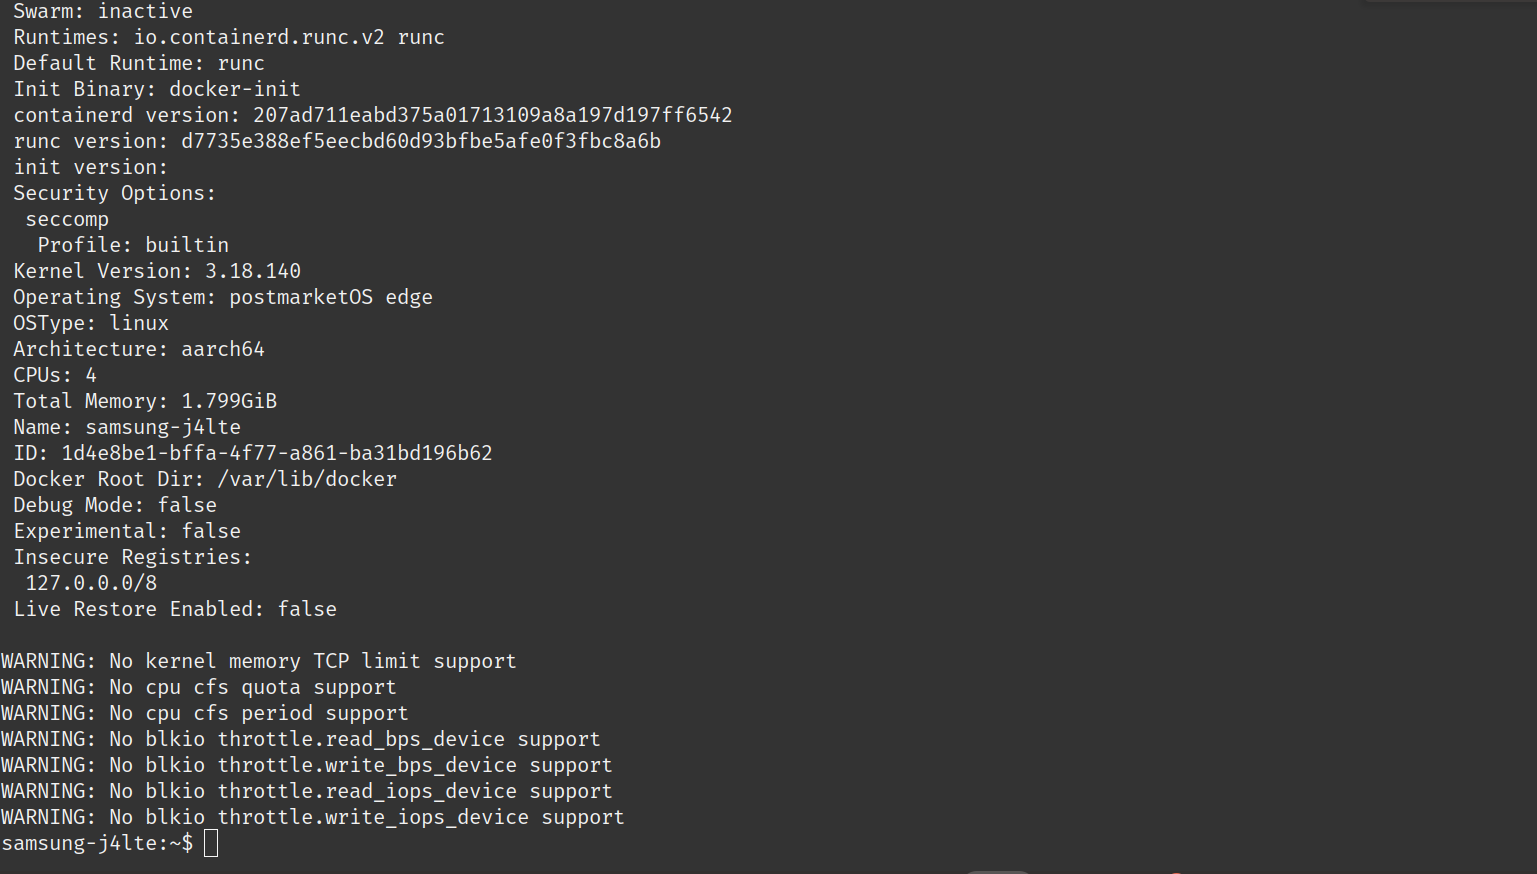Click the aarch64 architecture value
Screen dimensions: 1537x874
coord(222,349)
